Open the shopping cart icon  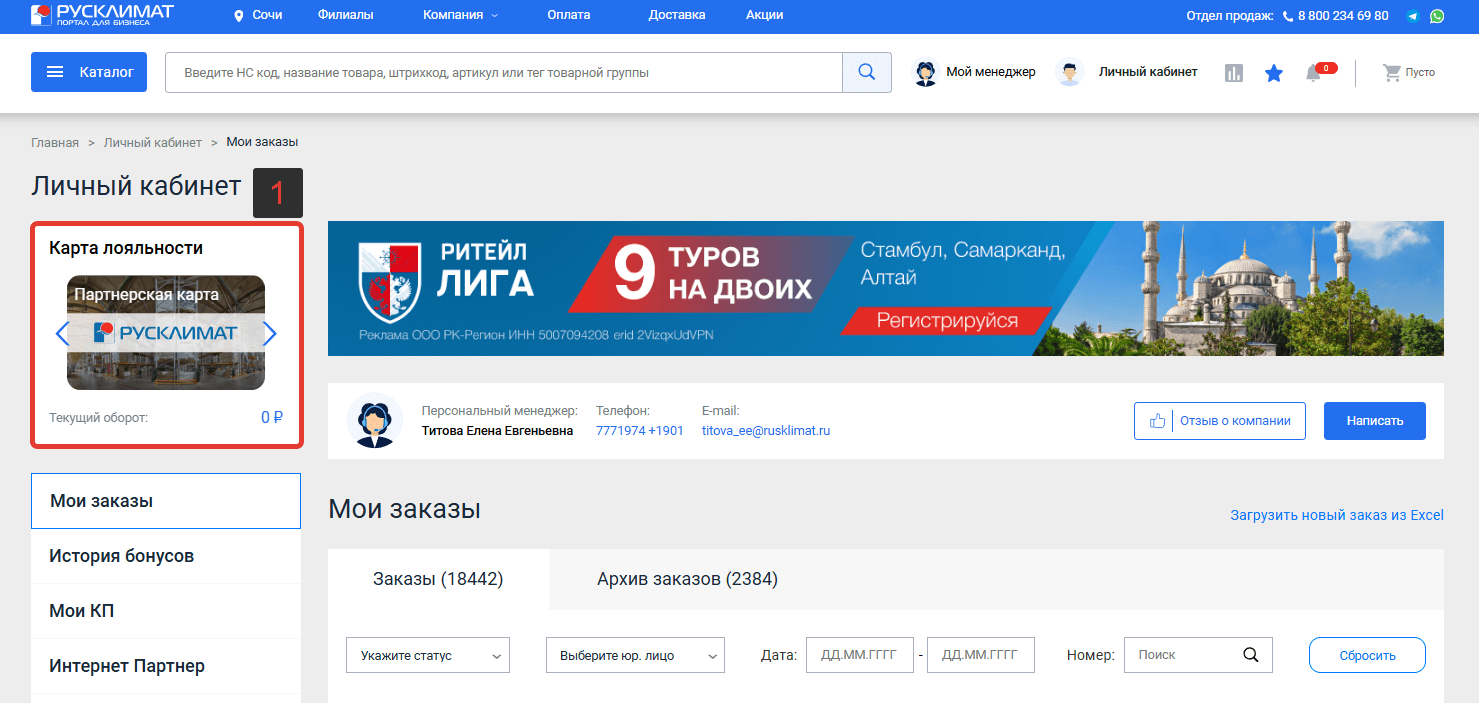(x=1391, y=72)
